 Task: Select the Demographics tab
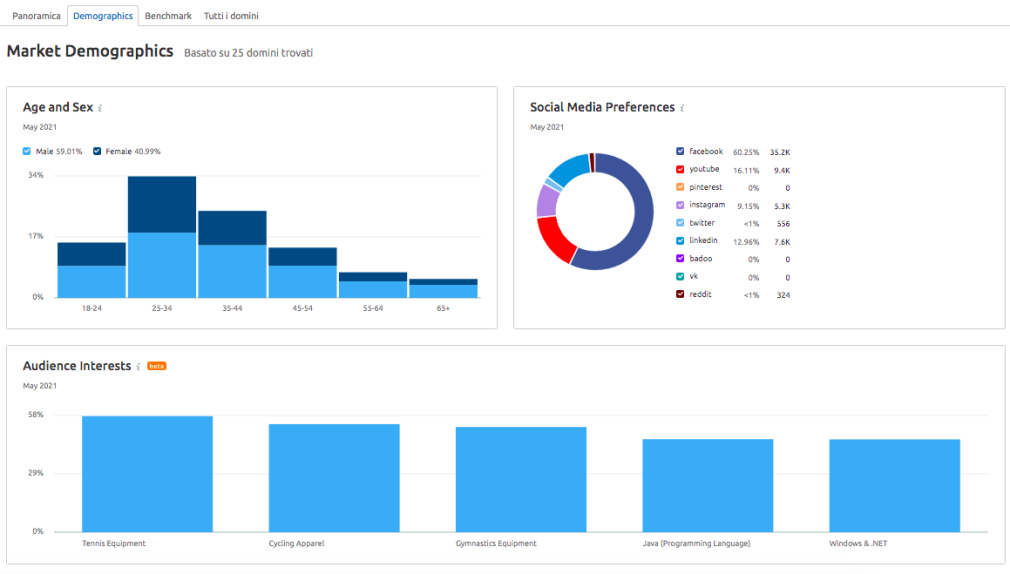103,15
